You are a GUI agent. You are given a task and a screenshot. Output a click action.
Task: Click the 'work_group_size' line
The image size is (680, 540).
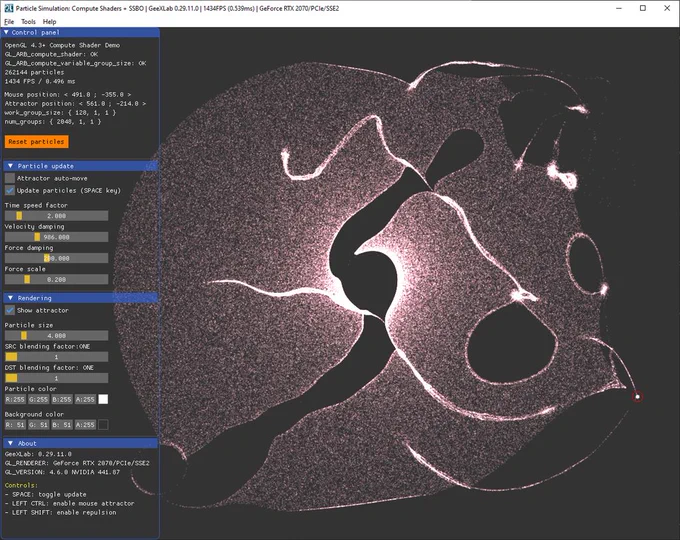pos(60,113)
